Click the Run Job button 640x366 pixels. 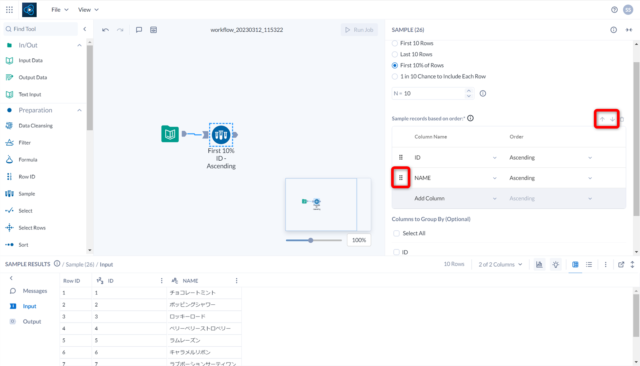tap(359, 30)
